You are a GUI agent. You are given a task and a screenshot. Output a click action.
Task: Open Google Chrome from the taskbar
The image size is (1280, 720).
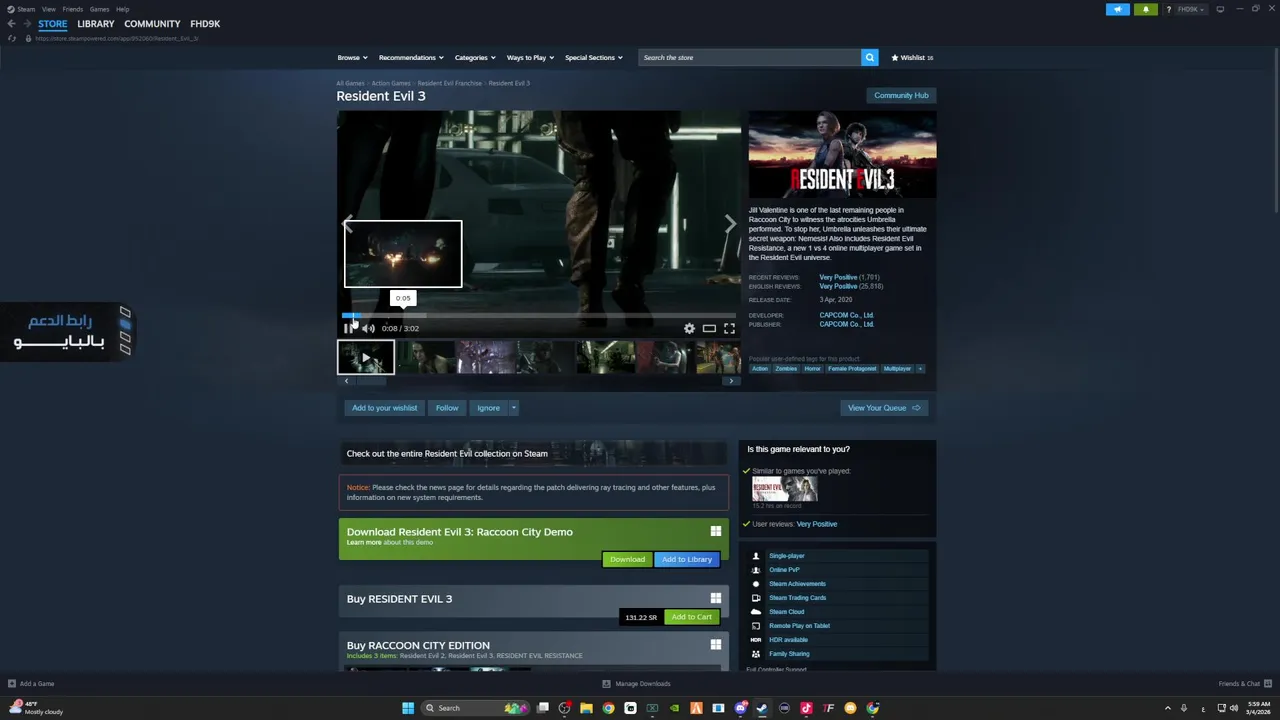pos(608,708)
